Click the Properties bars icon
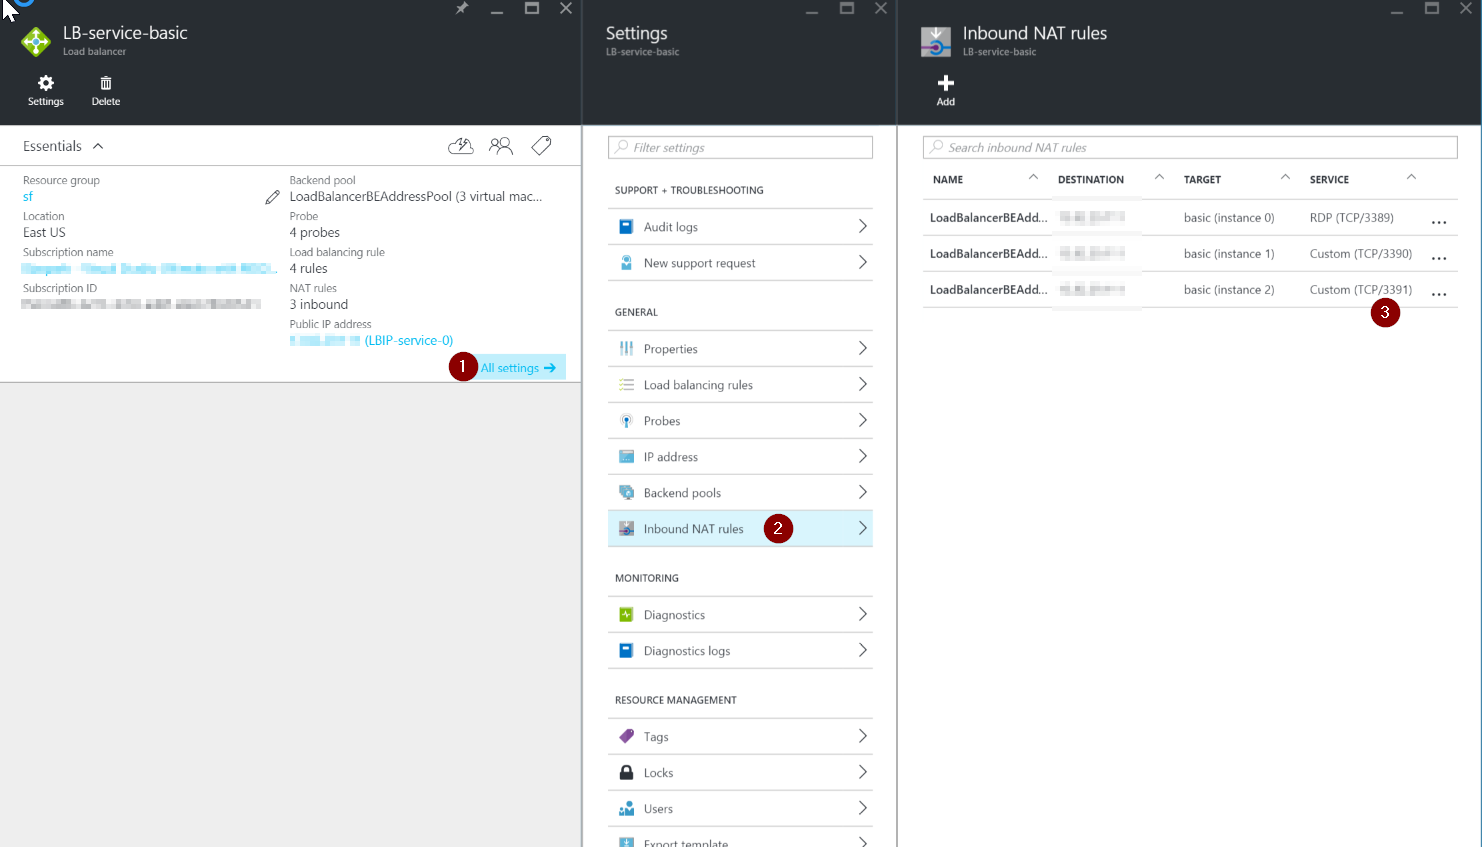This screenshot has height=847, width=1482. 626,349
